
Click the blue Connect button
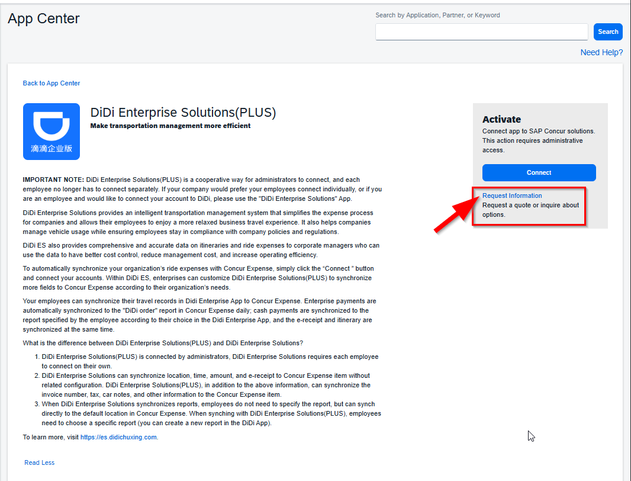[539, 173]
